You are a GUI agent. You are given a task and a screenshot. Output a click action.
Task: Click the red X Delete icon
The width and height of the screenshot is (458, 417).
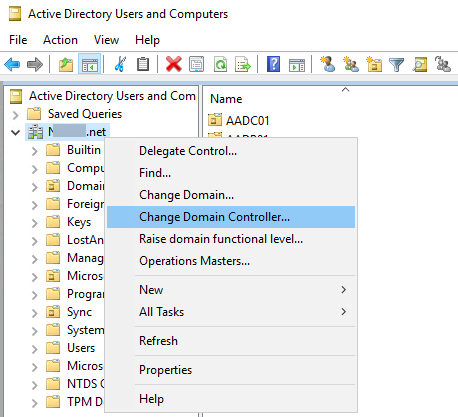coord(174,64)
